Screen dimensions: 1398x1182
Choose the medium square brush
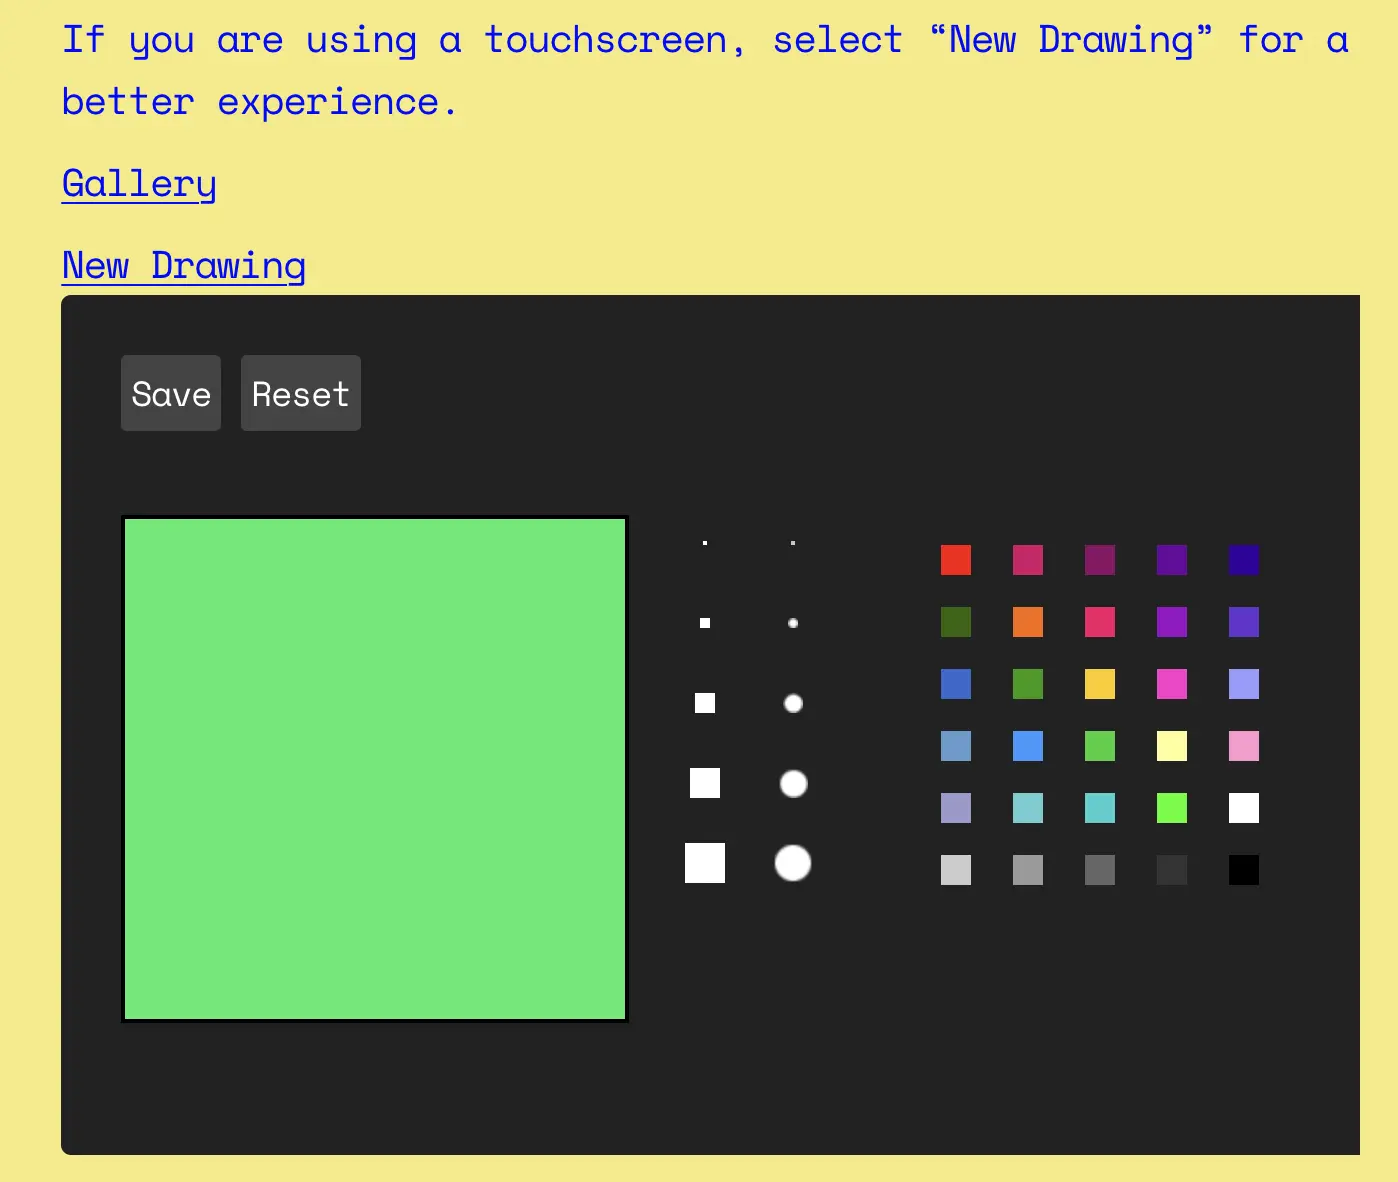705,703
